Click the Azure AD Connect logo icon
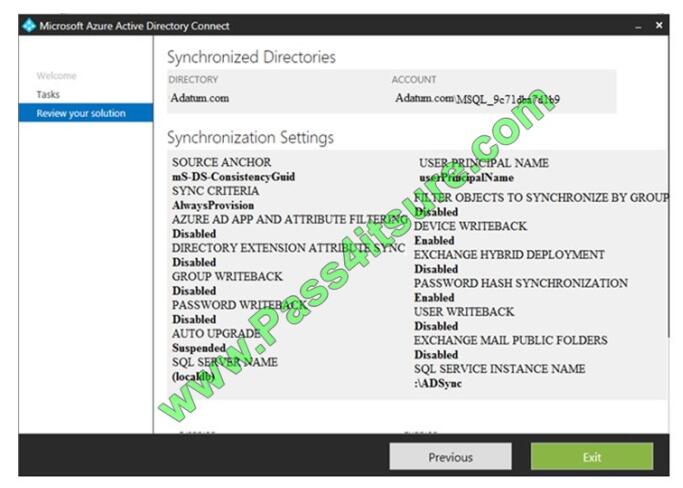683x488 pixels. coord(29,26)
